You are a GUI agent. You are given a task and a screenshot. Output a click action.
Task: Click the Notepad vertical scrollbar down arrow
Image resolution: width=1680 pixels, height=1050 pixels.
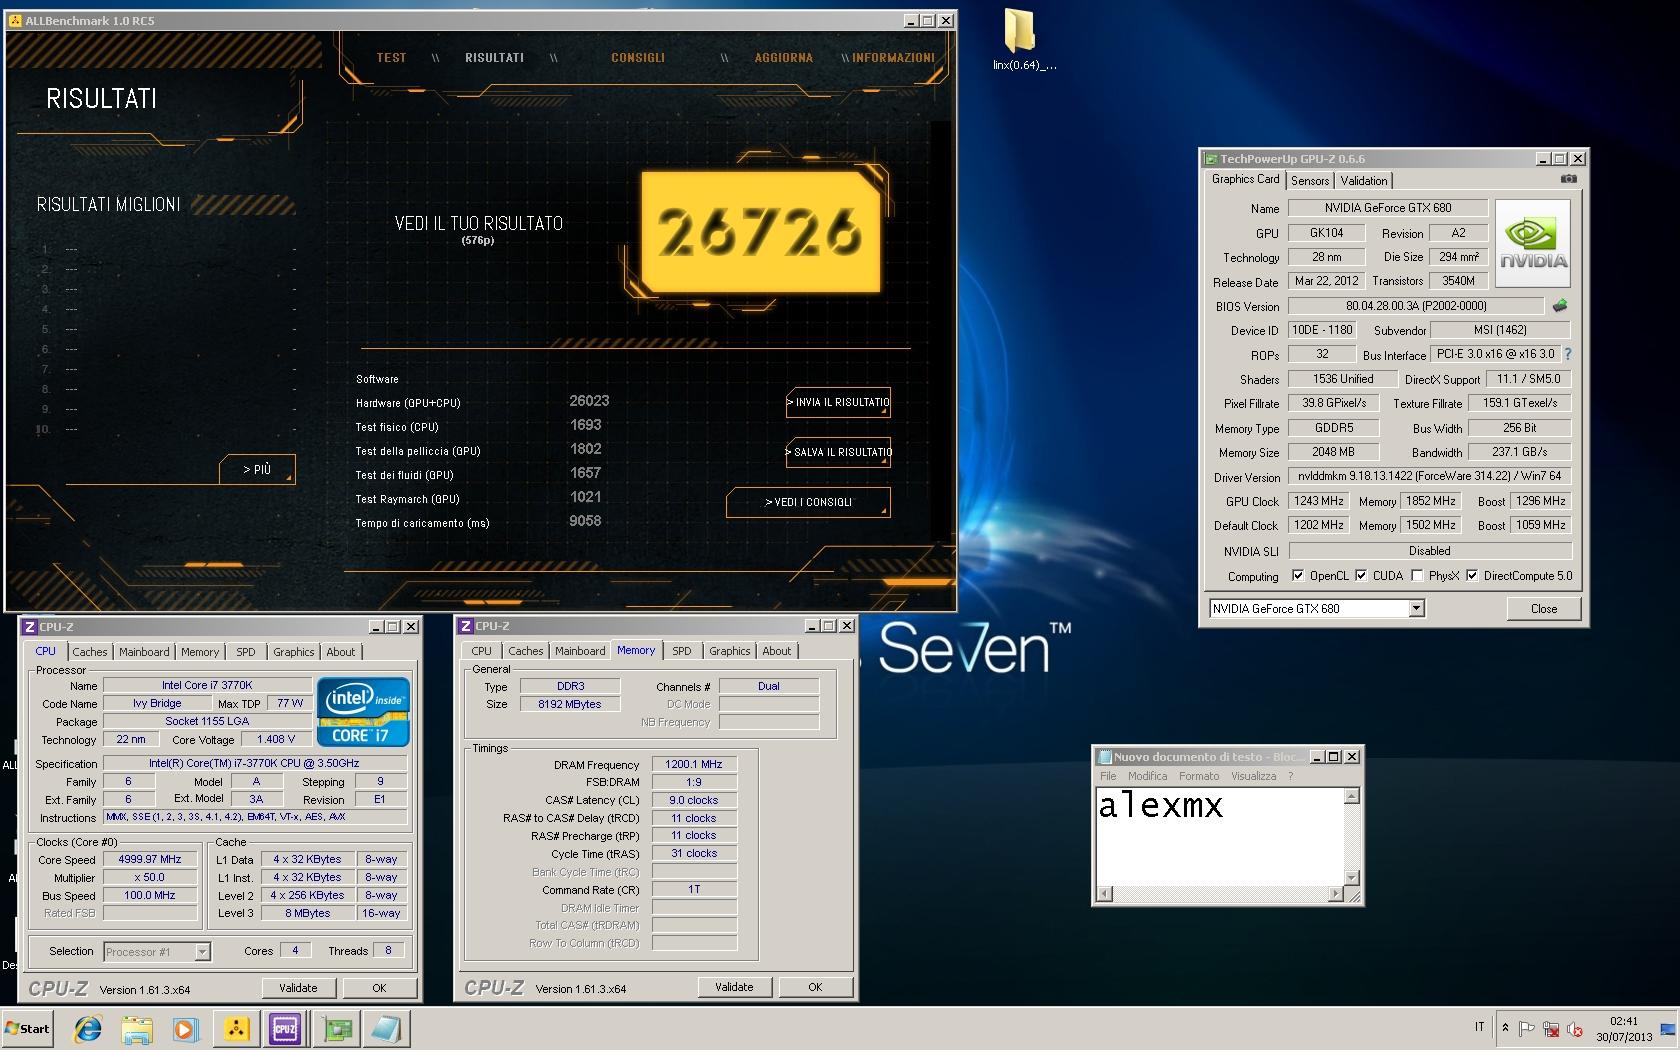pos(1351,877)
